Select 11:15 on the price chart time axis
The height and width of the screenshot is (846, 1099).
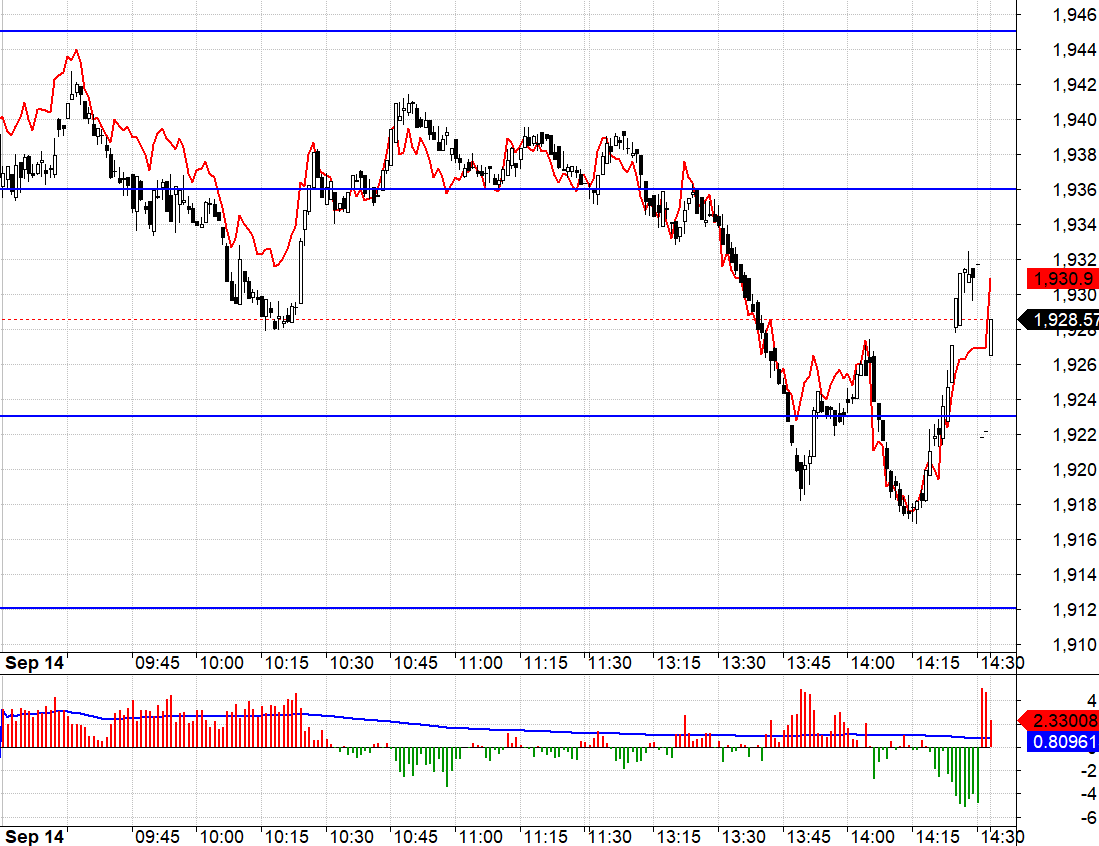point(545,663)
